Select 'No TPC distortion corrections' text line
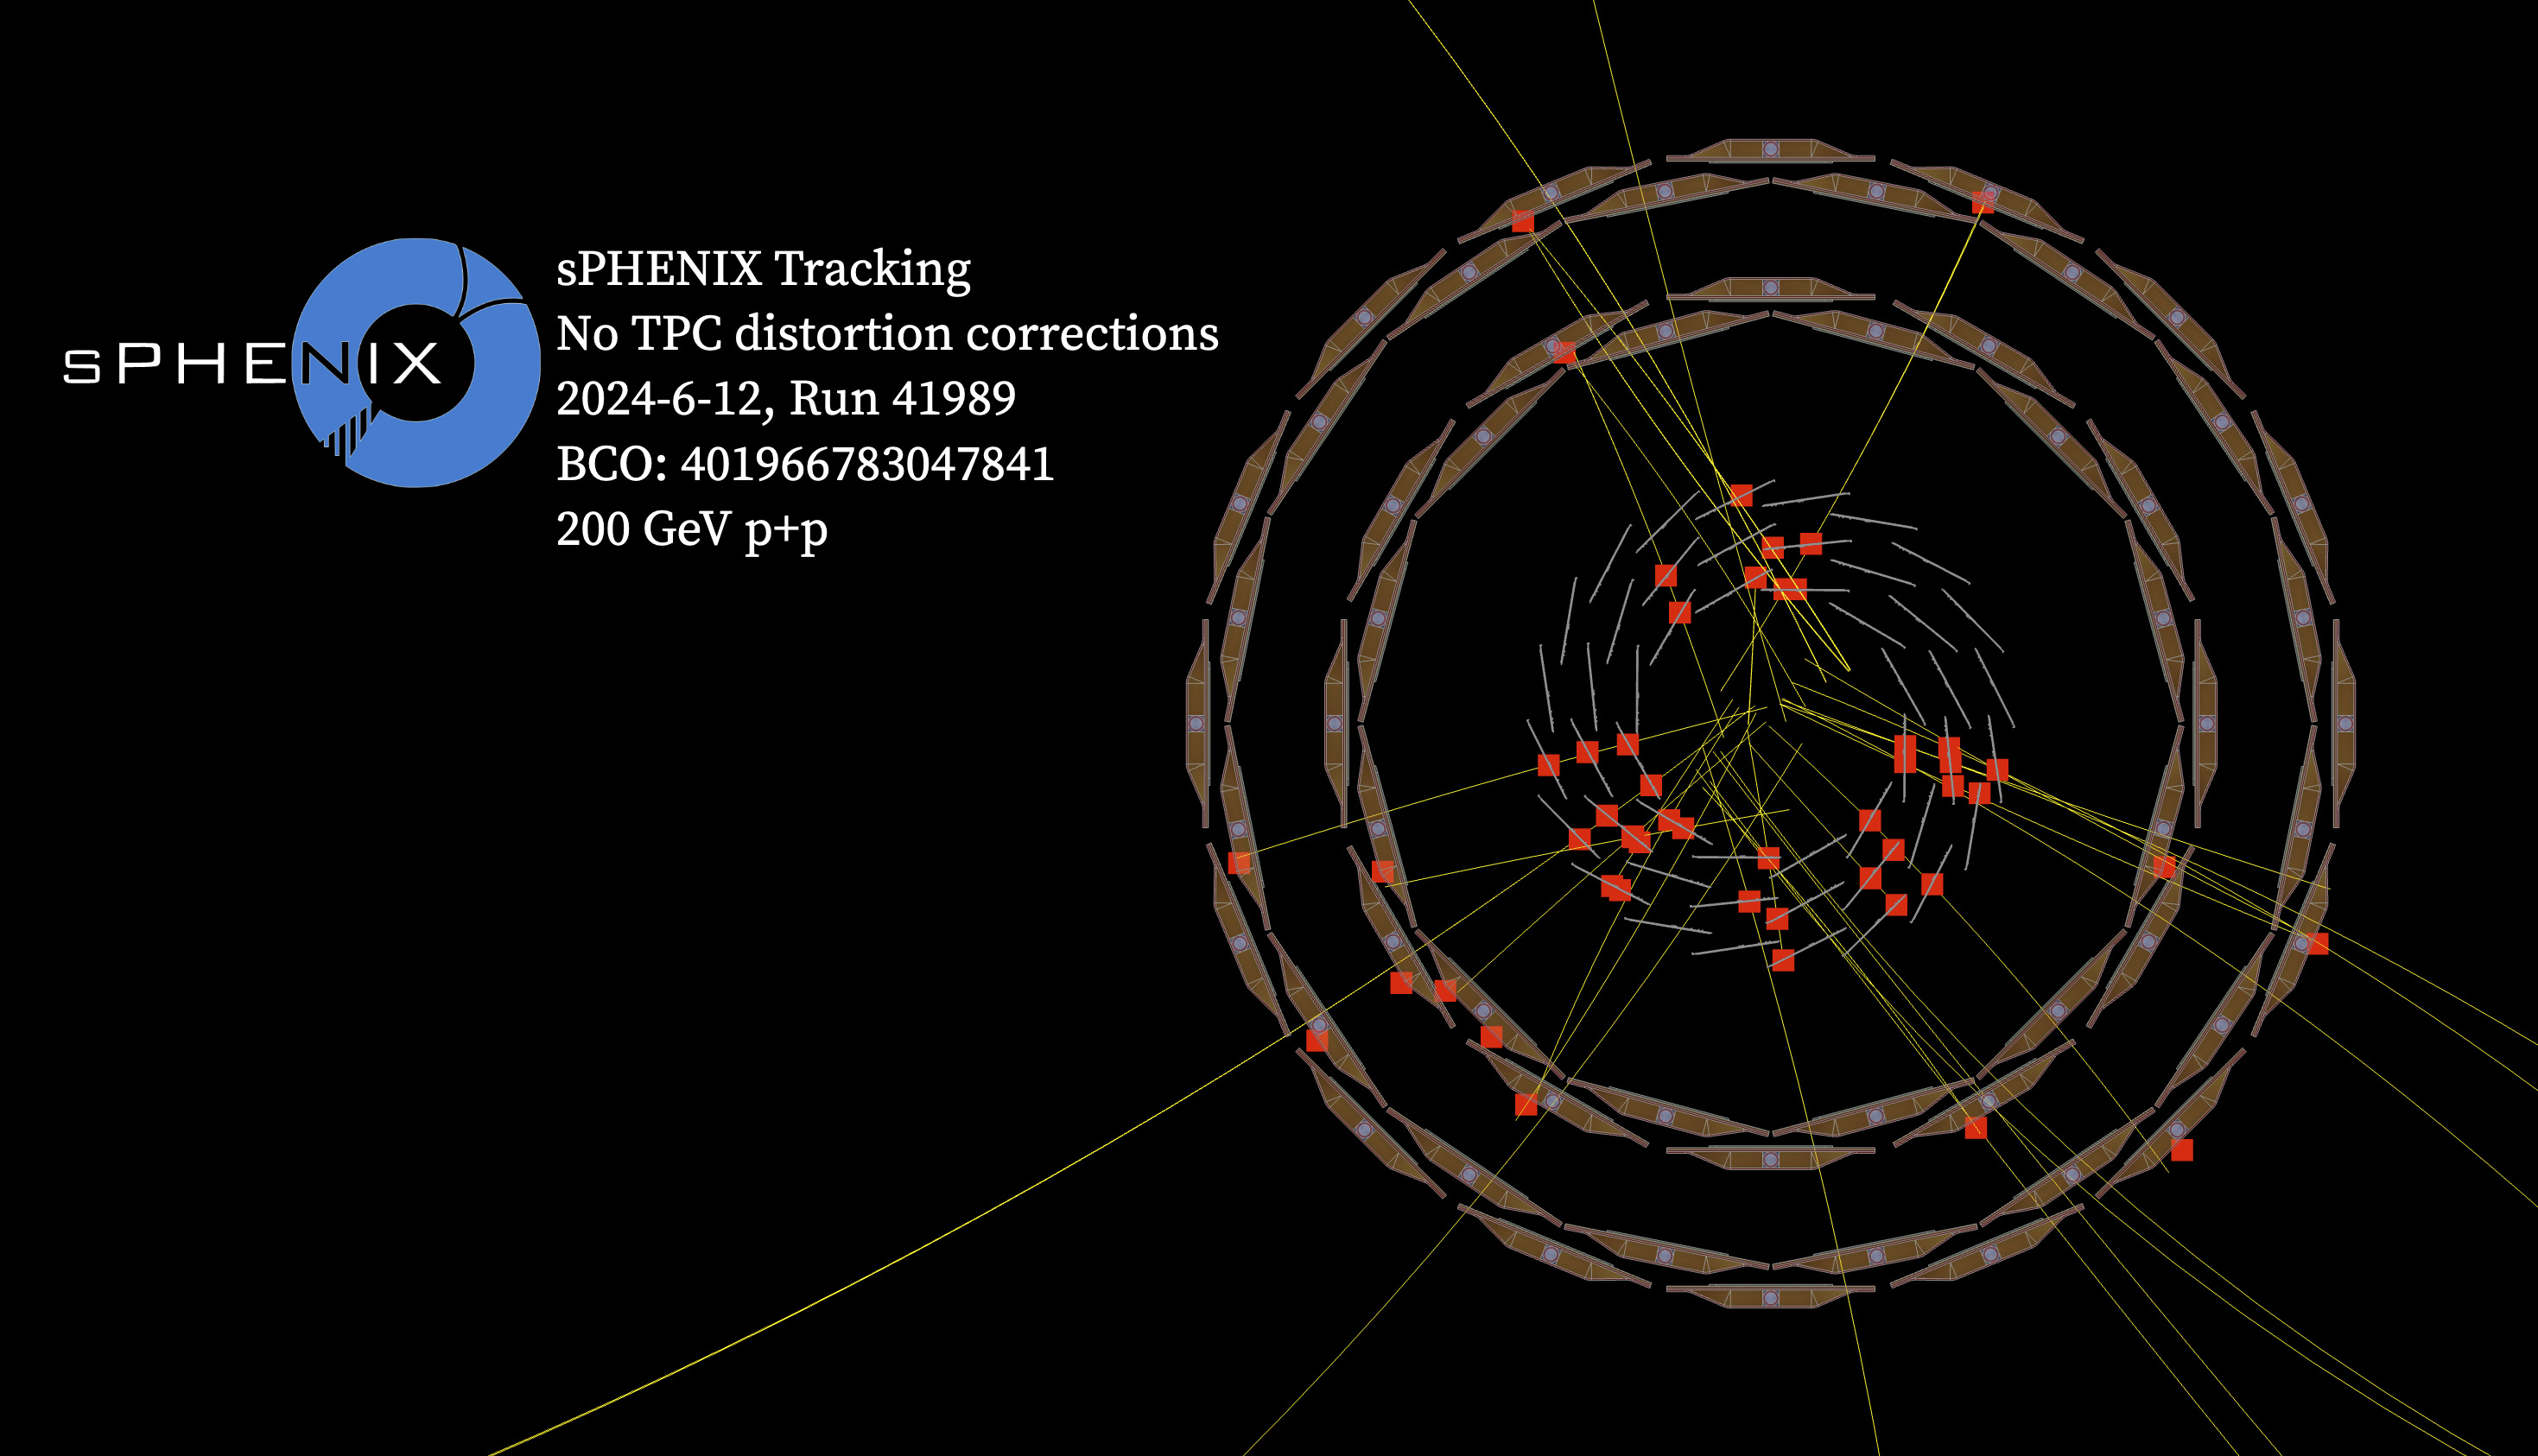2538x1456 pixels. (x=887, y=333)
